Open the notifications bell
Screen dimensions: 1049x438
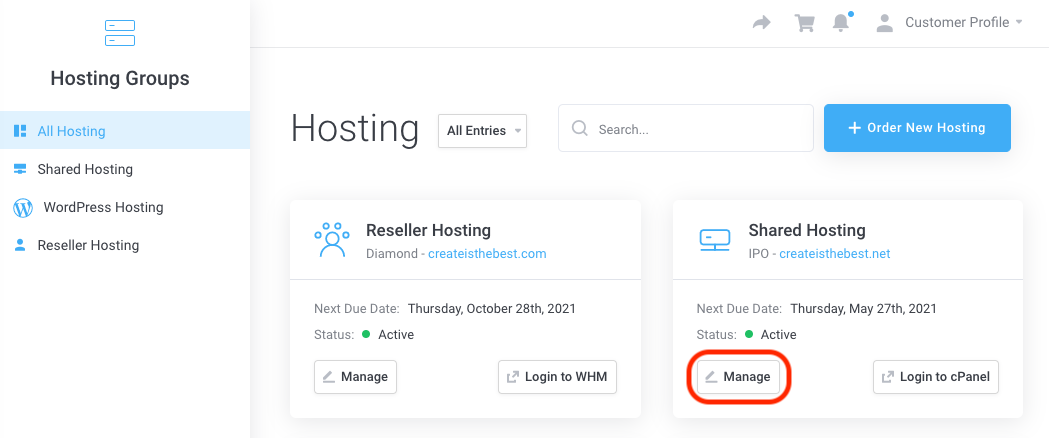click(x=841, y=23)
